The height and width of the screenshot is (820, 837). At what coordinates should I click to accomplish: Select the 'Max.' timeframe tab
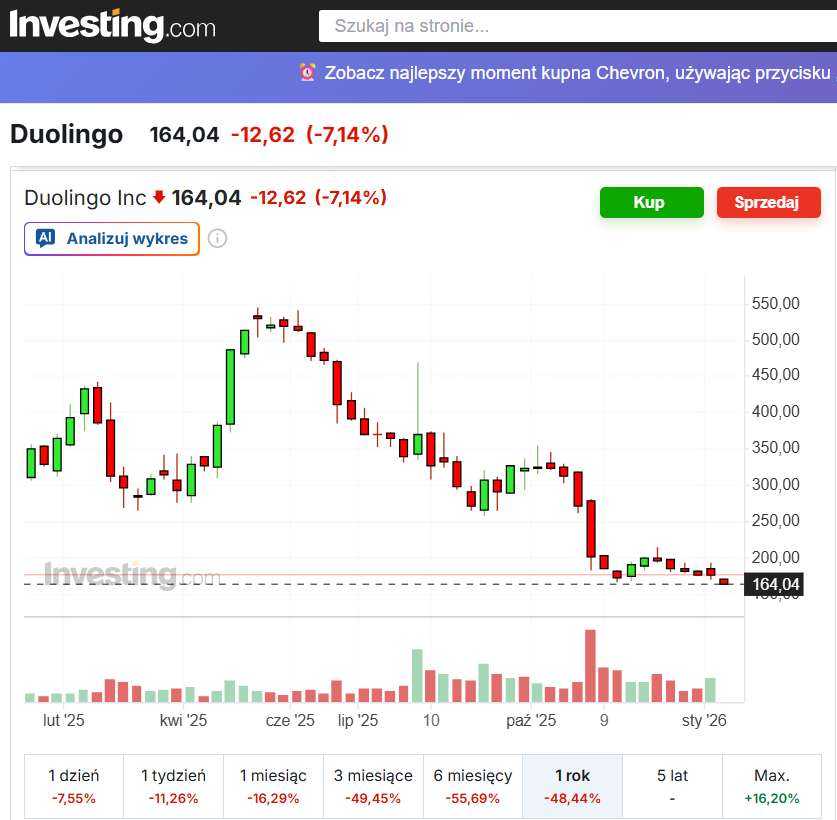click(x=772, y=786)
